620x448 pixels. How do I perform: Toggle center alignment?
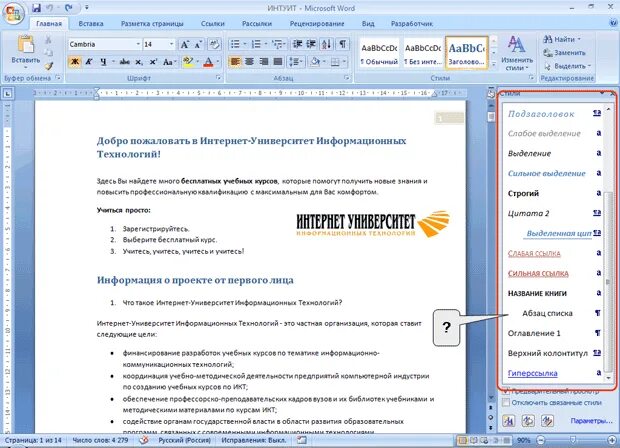pos(249,62)
